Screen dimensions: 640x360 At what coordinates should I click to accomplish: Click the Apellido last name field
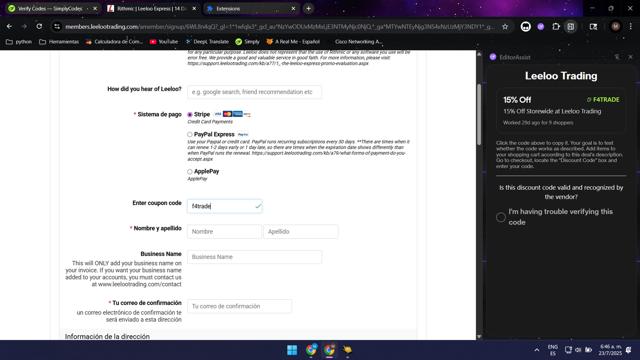300,231
